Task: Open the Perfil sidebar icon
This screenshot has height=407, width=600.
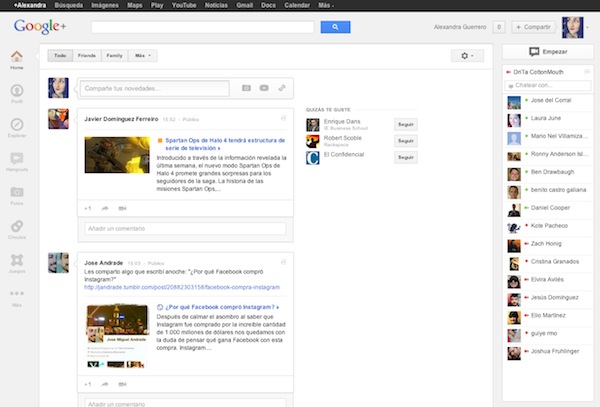Action: tap(17, 94)
